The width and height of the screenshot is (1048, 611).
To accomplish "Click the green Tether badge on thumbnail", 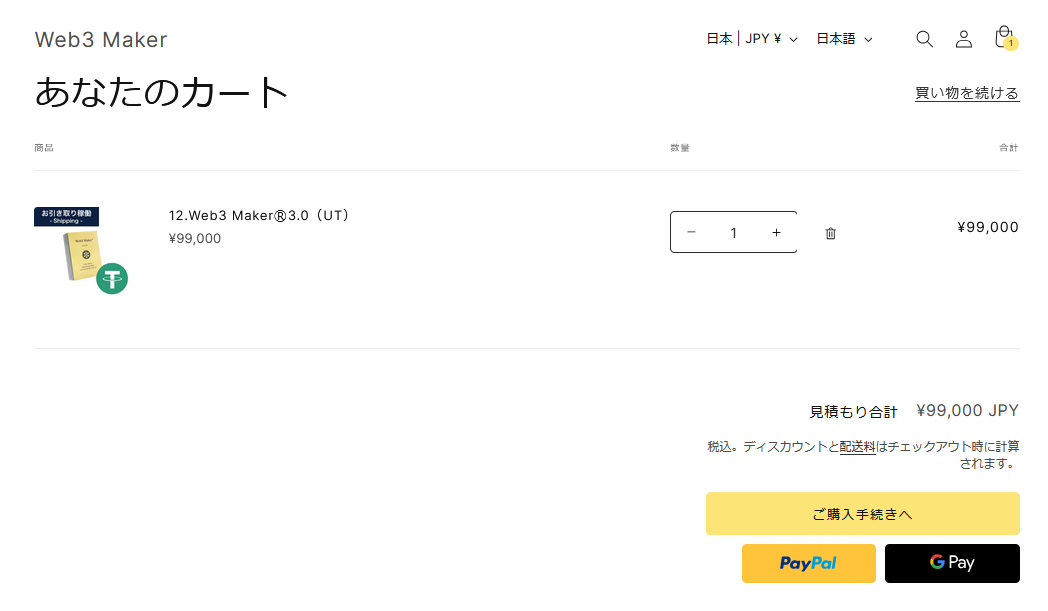I will click(112, 279).
